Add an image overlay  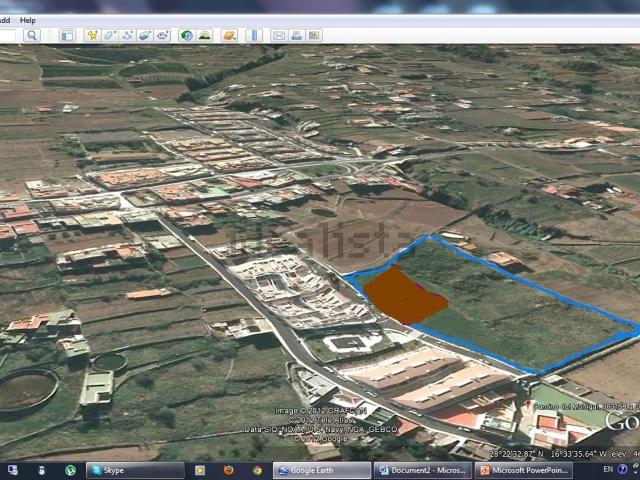144,35
